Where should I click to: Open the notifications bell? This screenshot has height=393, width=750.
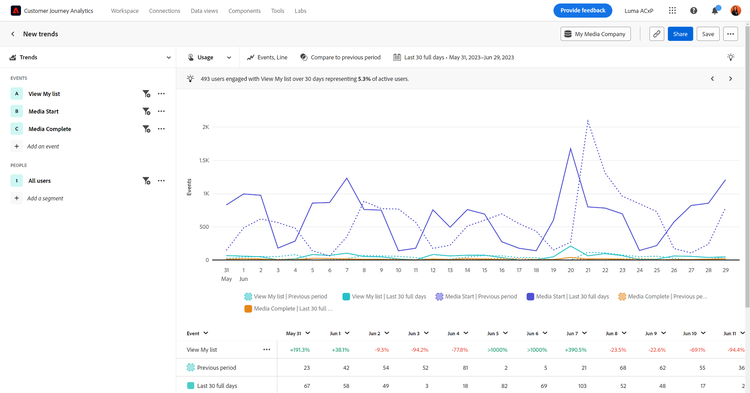[715, 11]
